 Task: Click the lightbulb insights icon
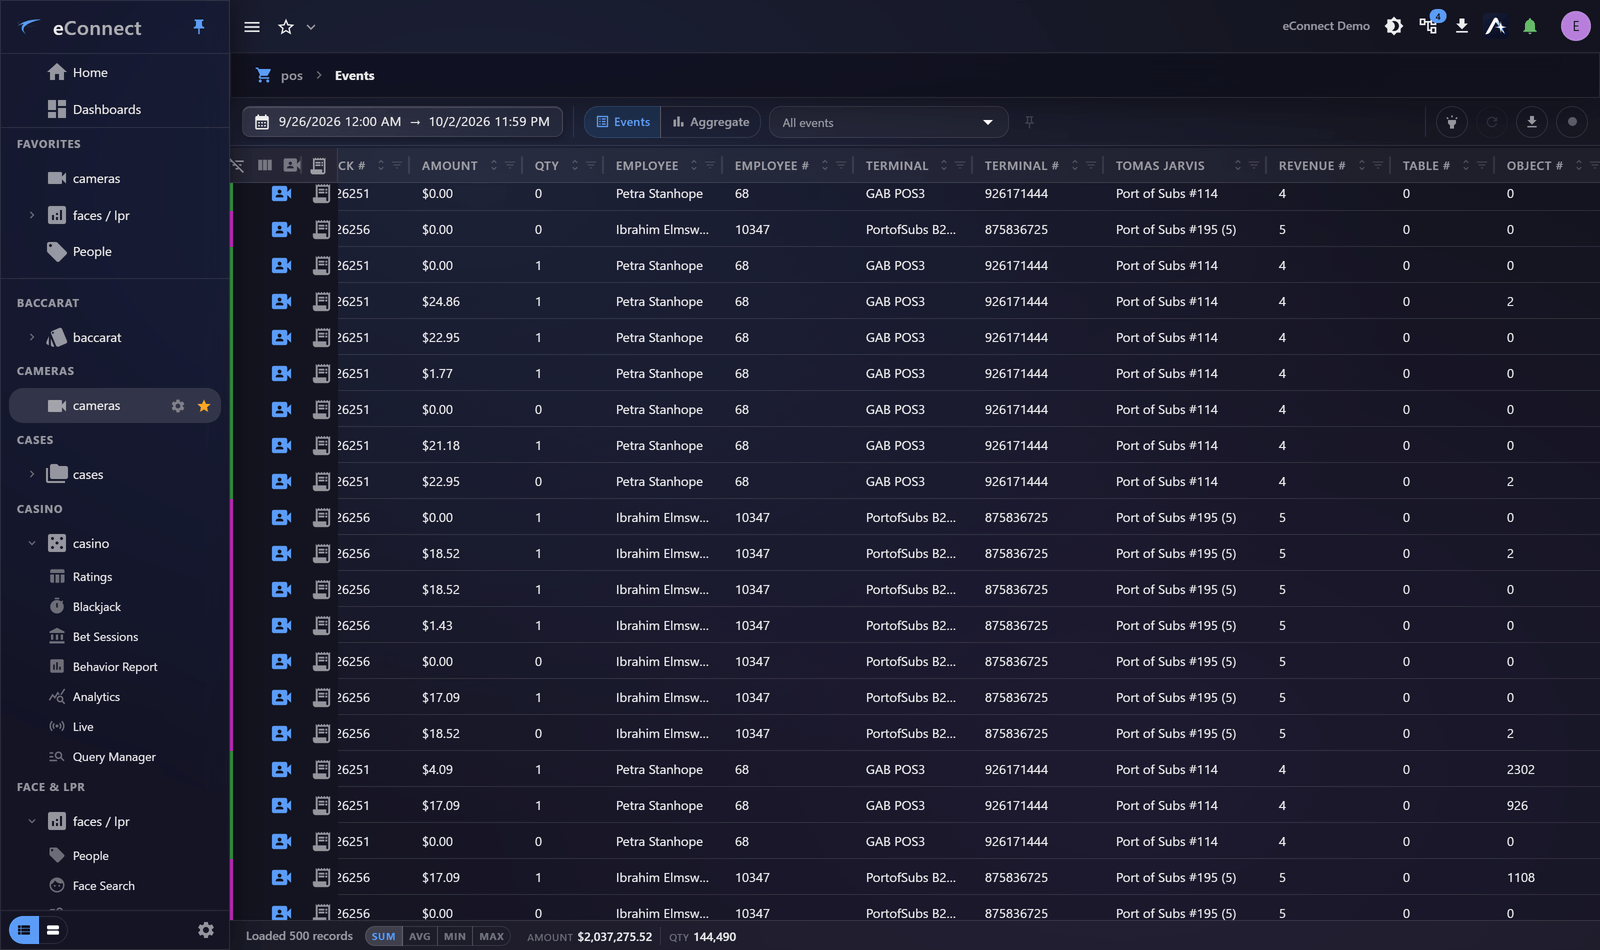(1452, 122)
